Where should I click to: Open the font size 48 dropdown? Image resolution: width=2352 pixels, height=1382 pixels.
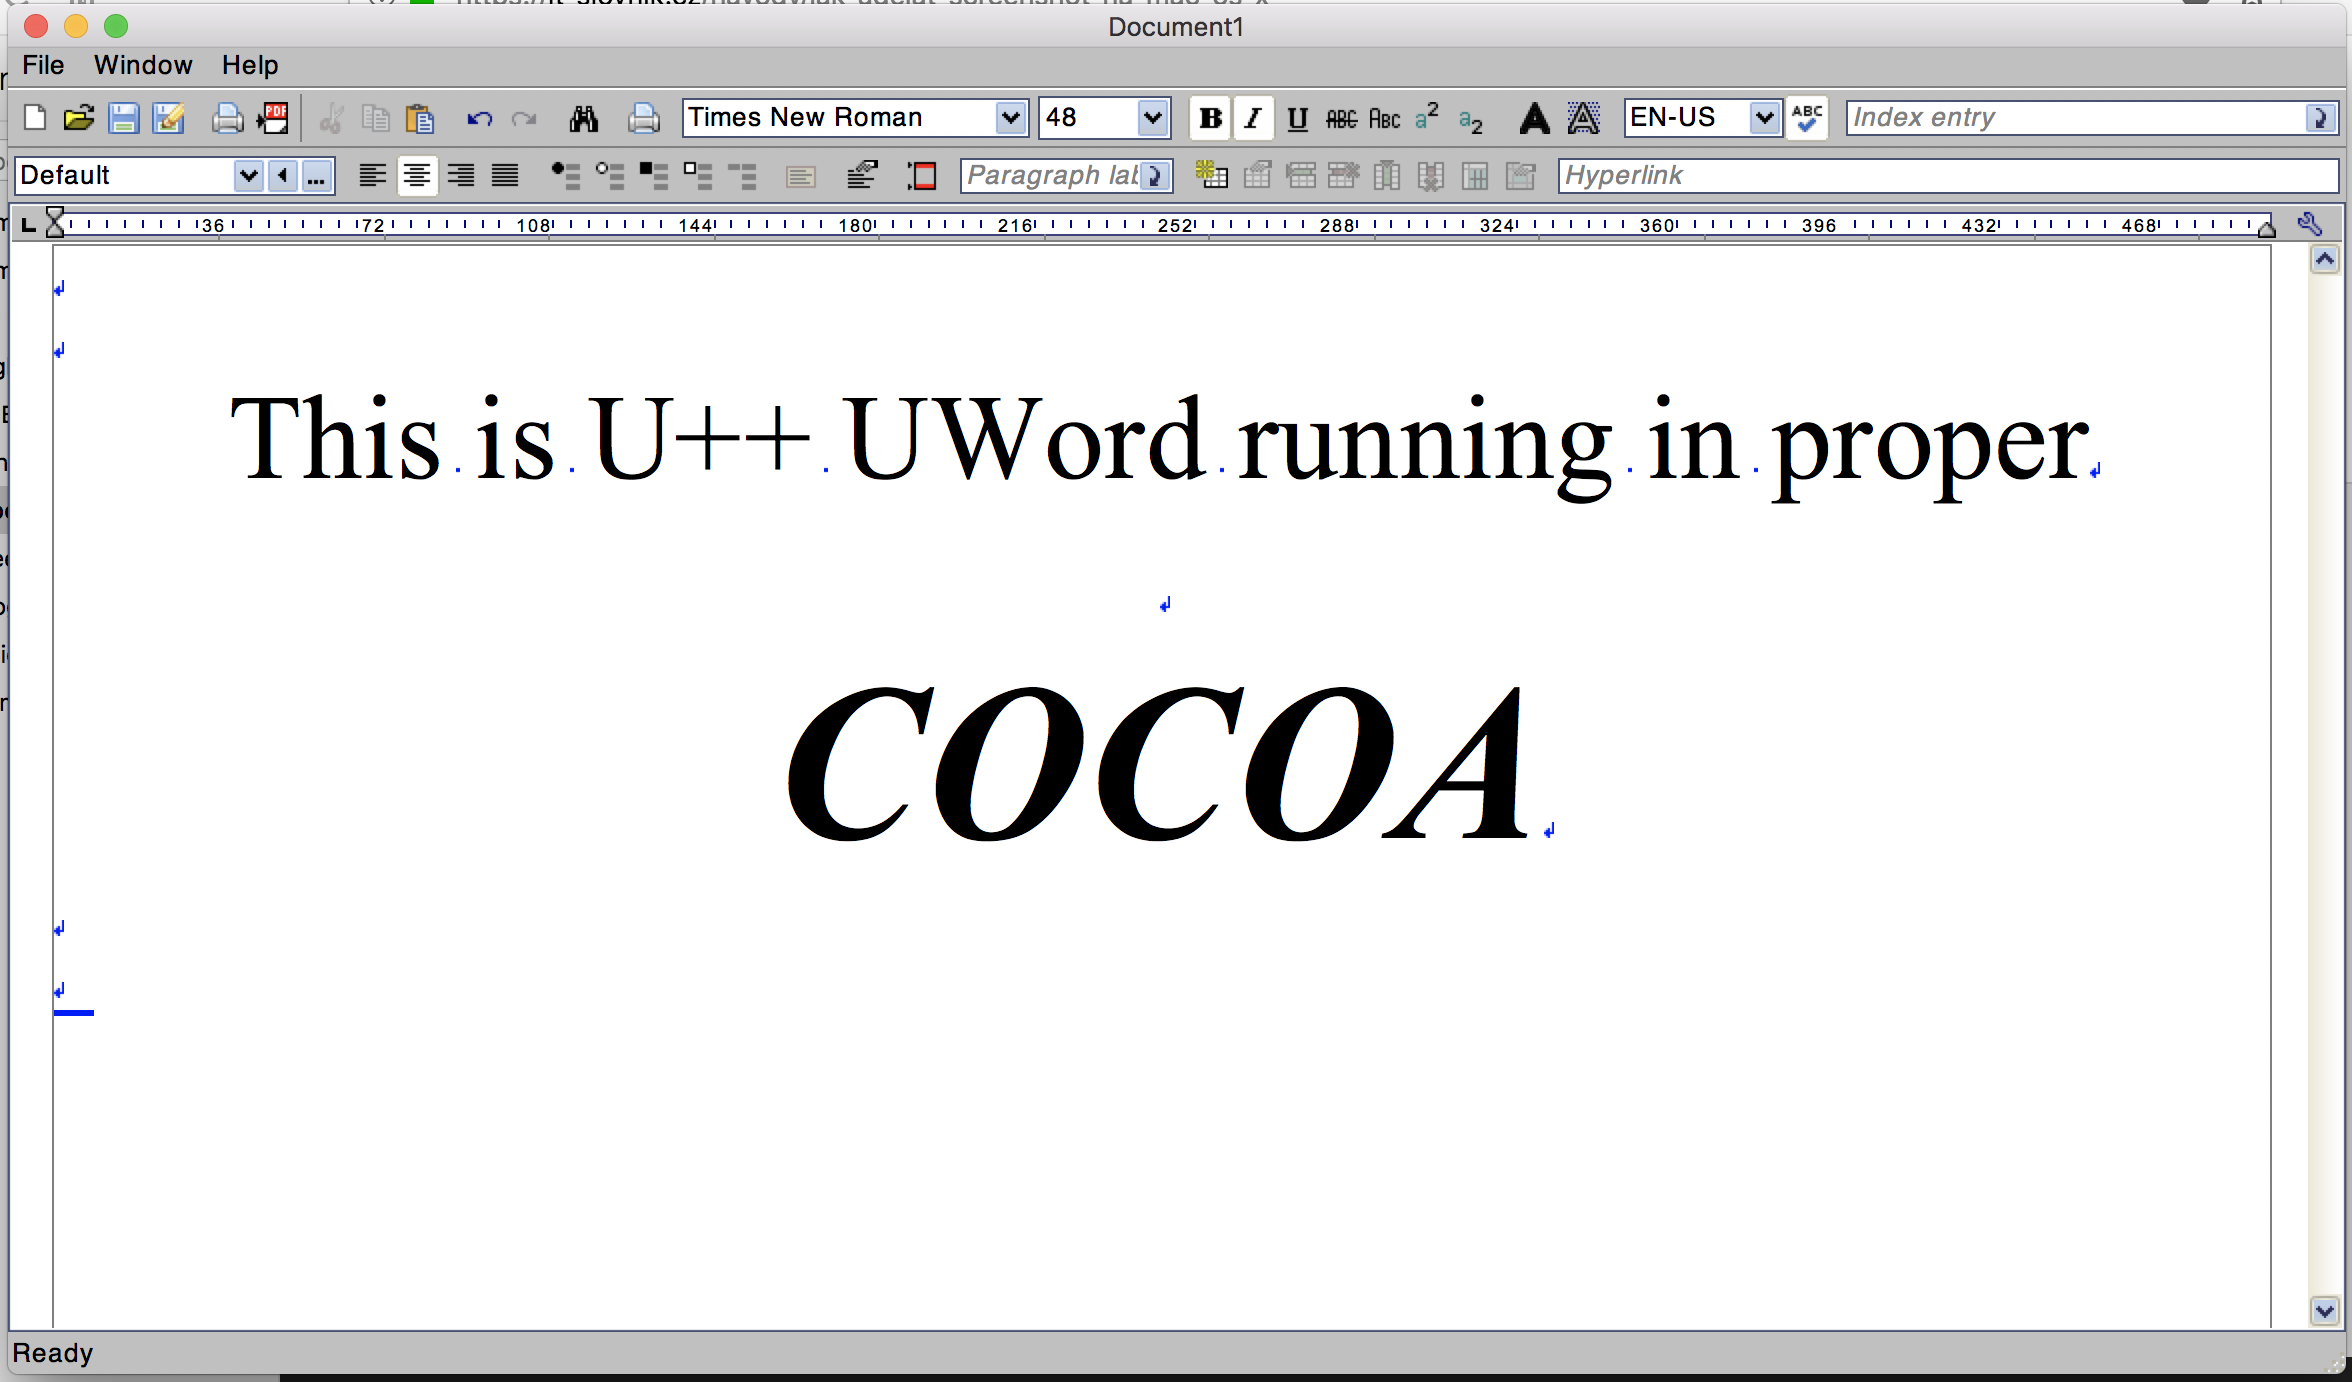(1153, 118)
